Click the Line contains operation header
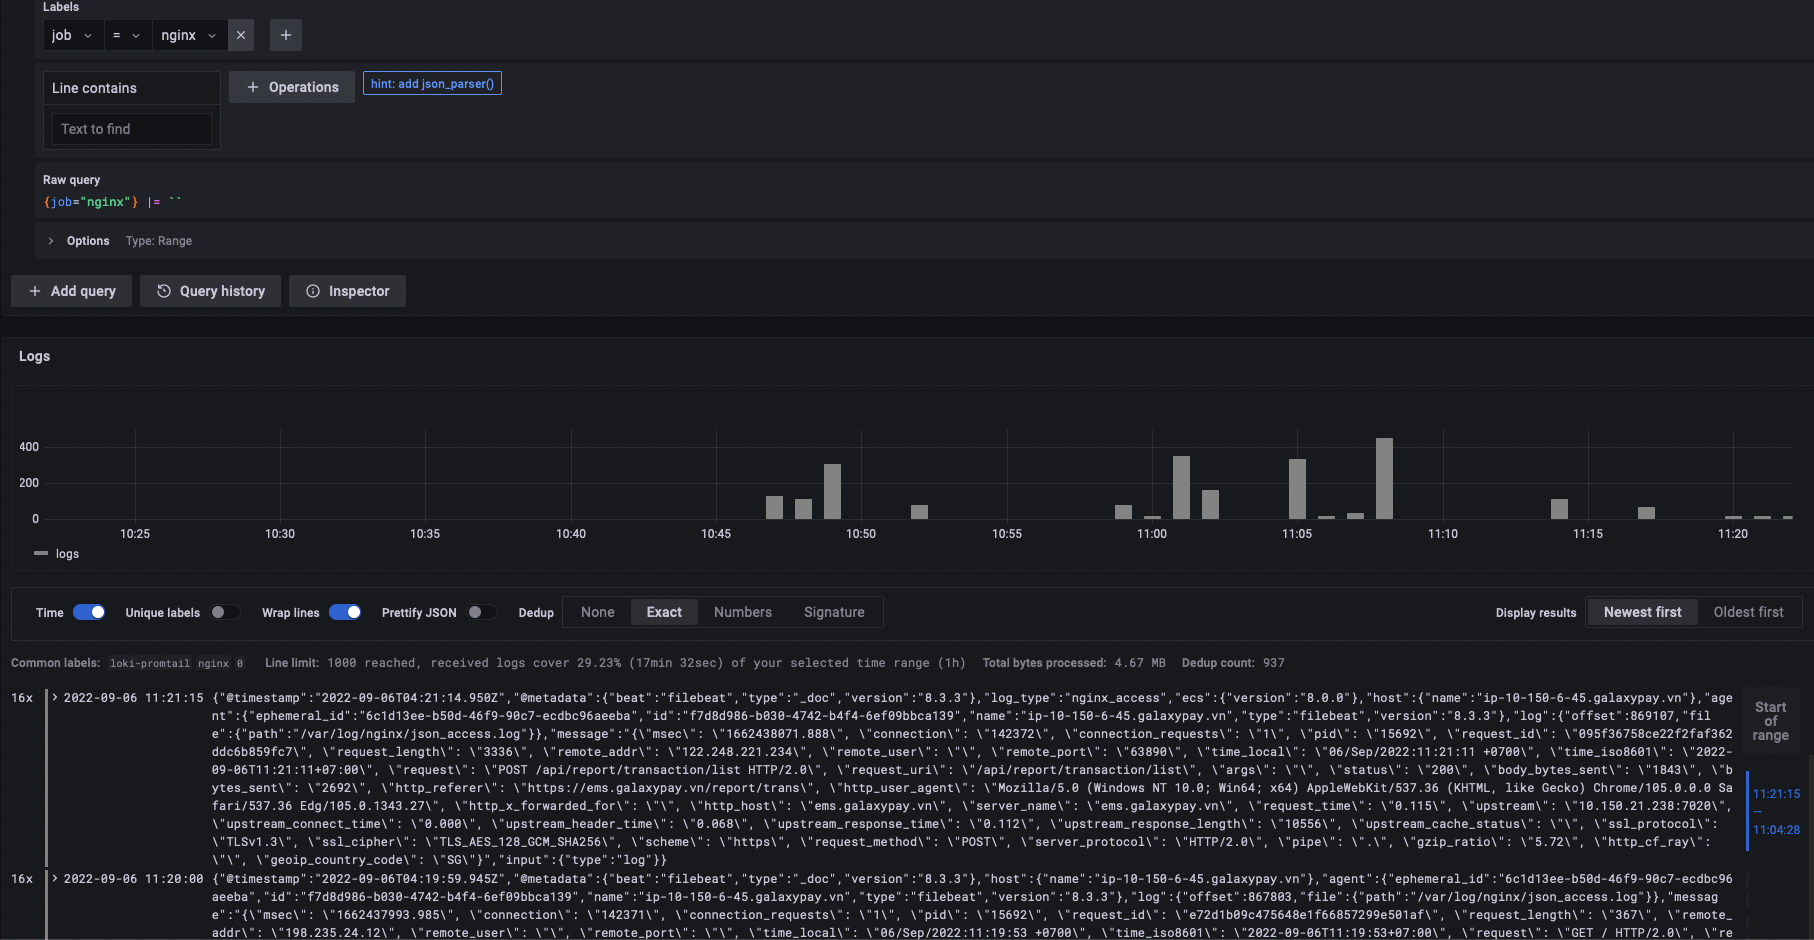 (131, 88)
